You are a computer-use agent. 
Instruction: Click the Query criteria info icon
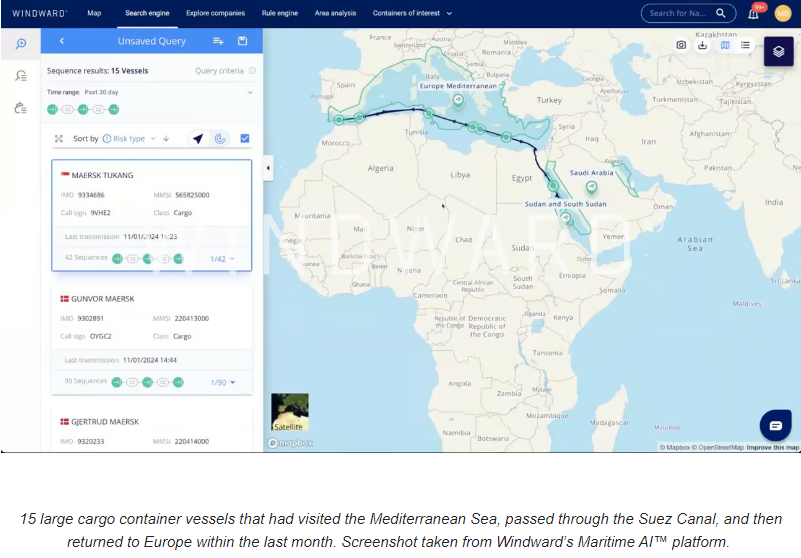pos(252,71)
